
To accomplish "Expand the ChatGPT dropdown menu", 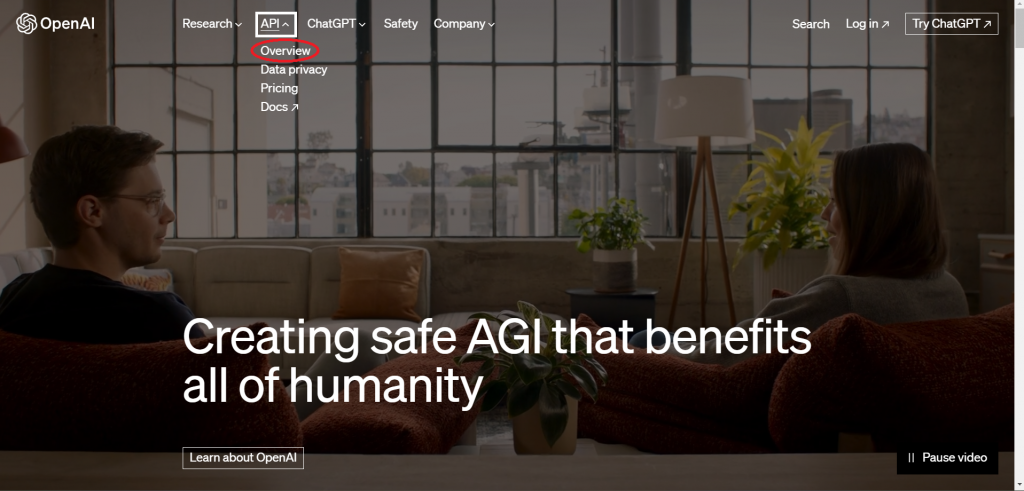I will coord(336,24).
